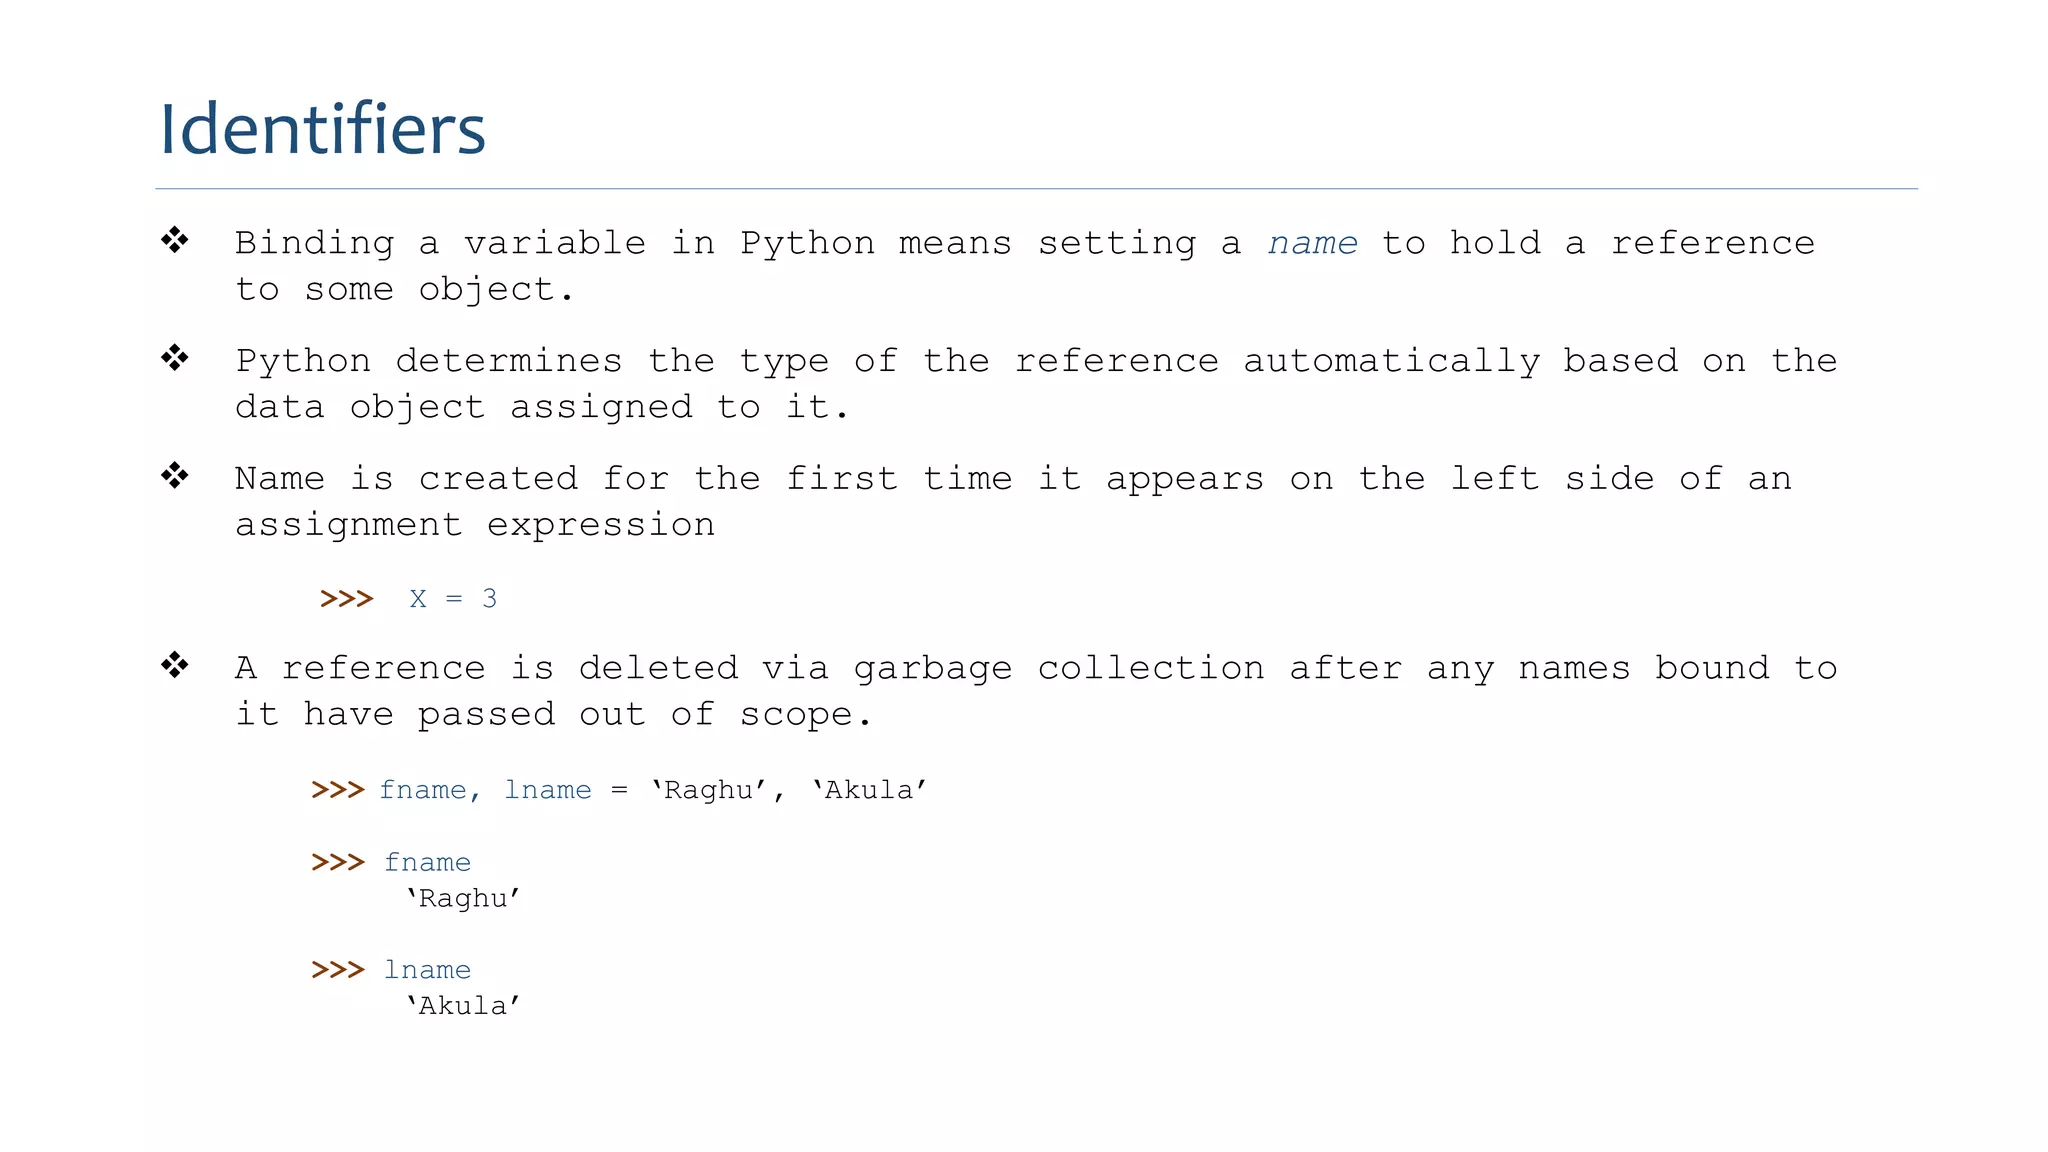Click the >>> prompt before 'fname, lname ='

point(338,790)
